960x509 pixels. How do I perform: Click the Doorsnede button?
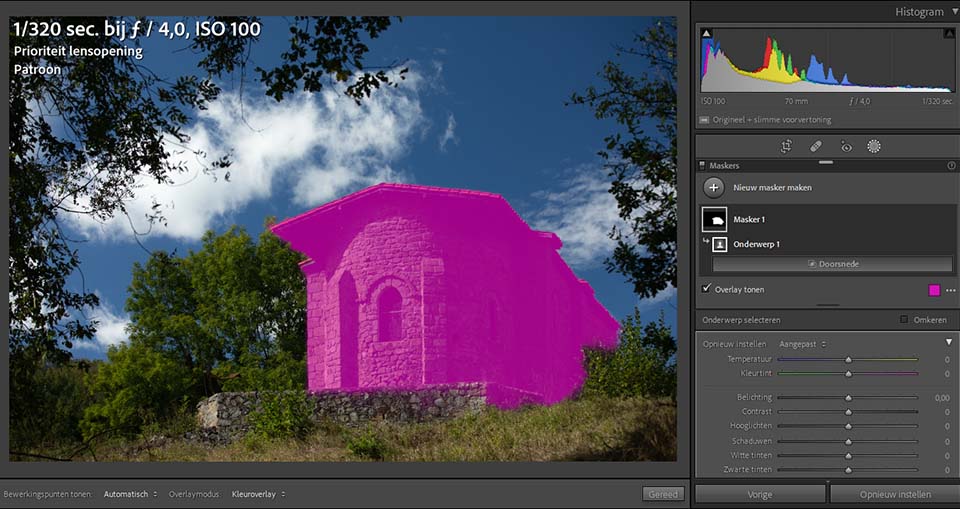coord(832,264)
